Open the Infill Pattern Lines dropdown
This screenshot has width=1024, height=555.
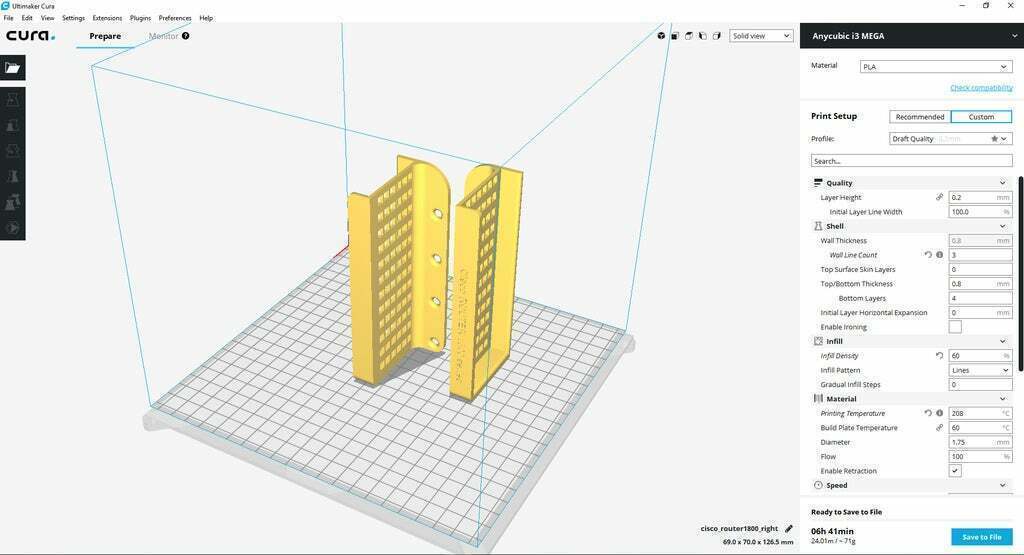pyautogui.click(x=980, y=370)
